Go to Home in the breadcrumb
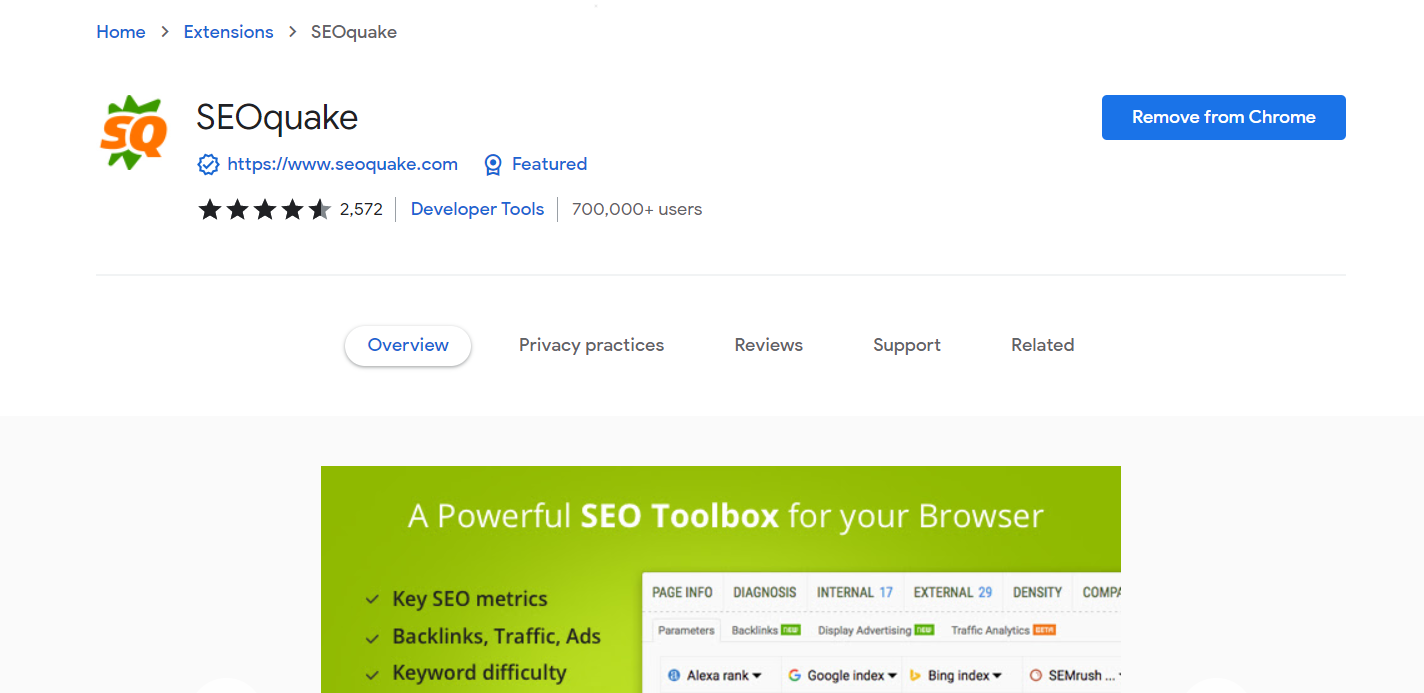The width and height of the screenshot is (1424, 693). tap(121, 32)
